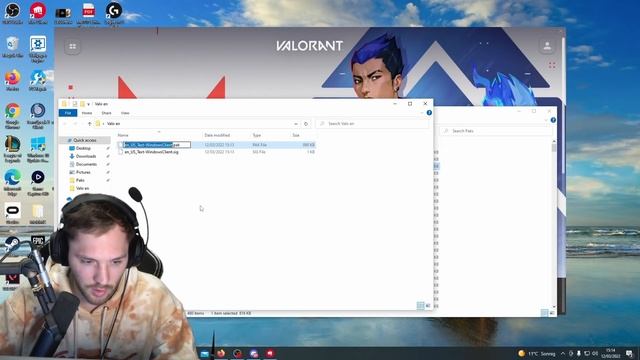Open Paks folder in the navigation pane

point(80,180)
